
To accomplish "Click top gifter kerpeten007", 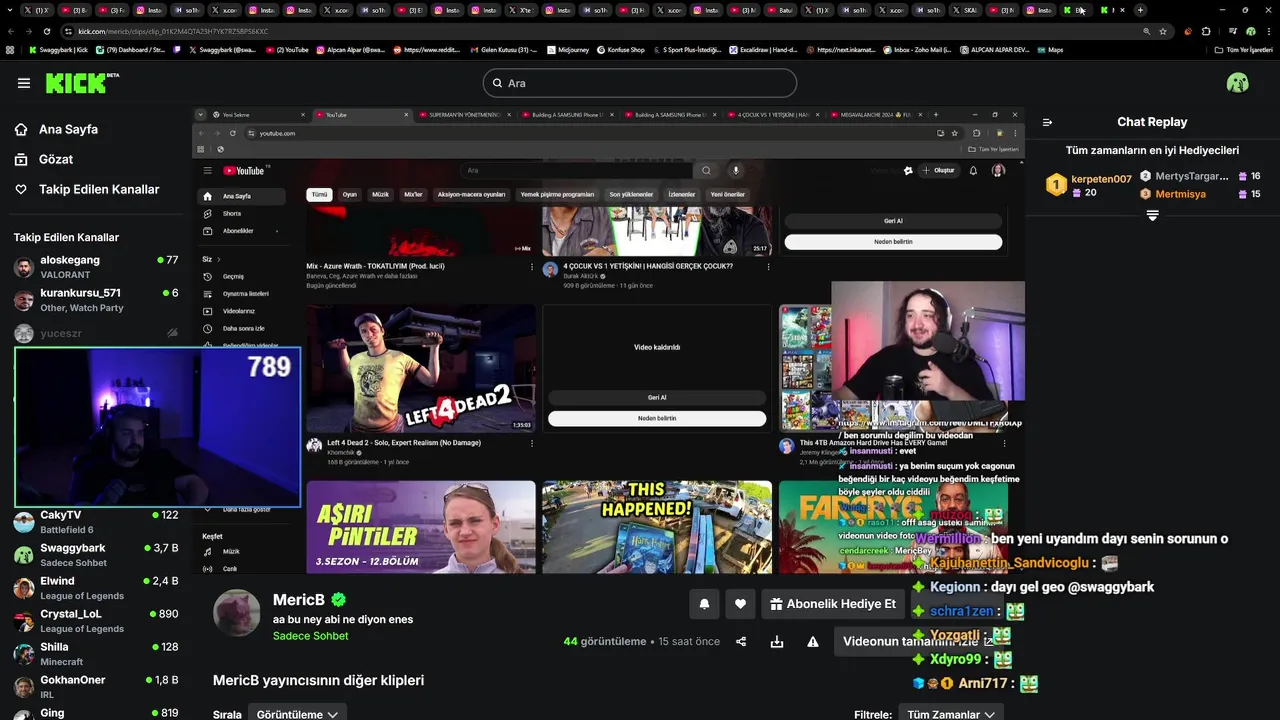I will (1101, 179).
